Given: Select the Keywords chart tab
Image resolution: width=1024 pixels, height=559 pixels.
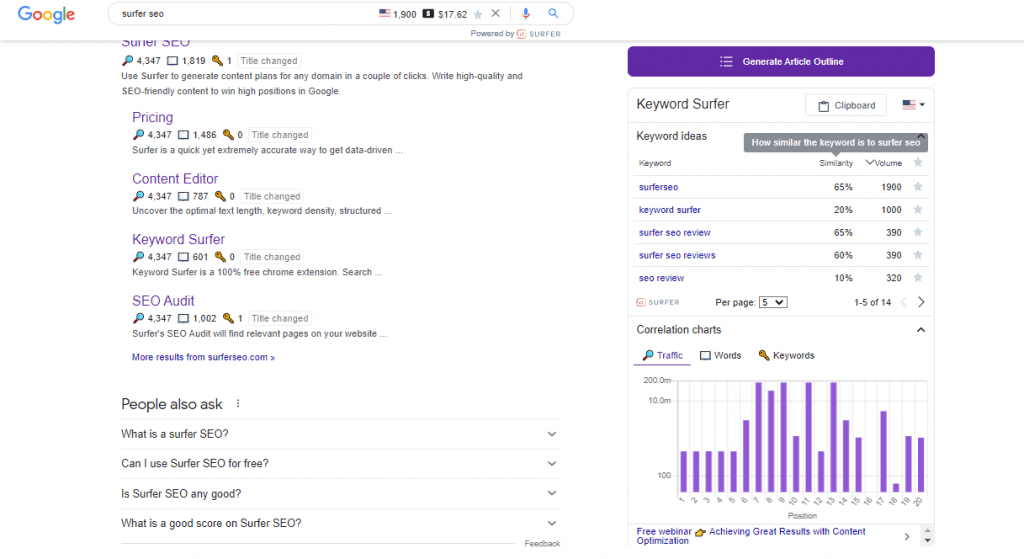Looking at the screenshot, I should [x=786, y=355].
